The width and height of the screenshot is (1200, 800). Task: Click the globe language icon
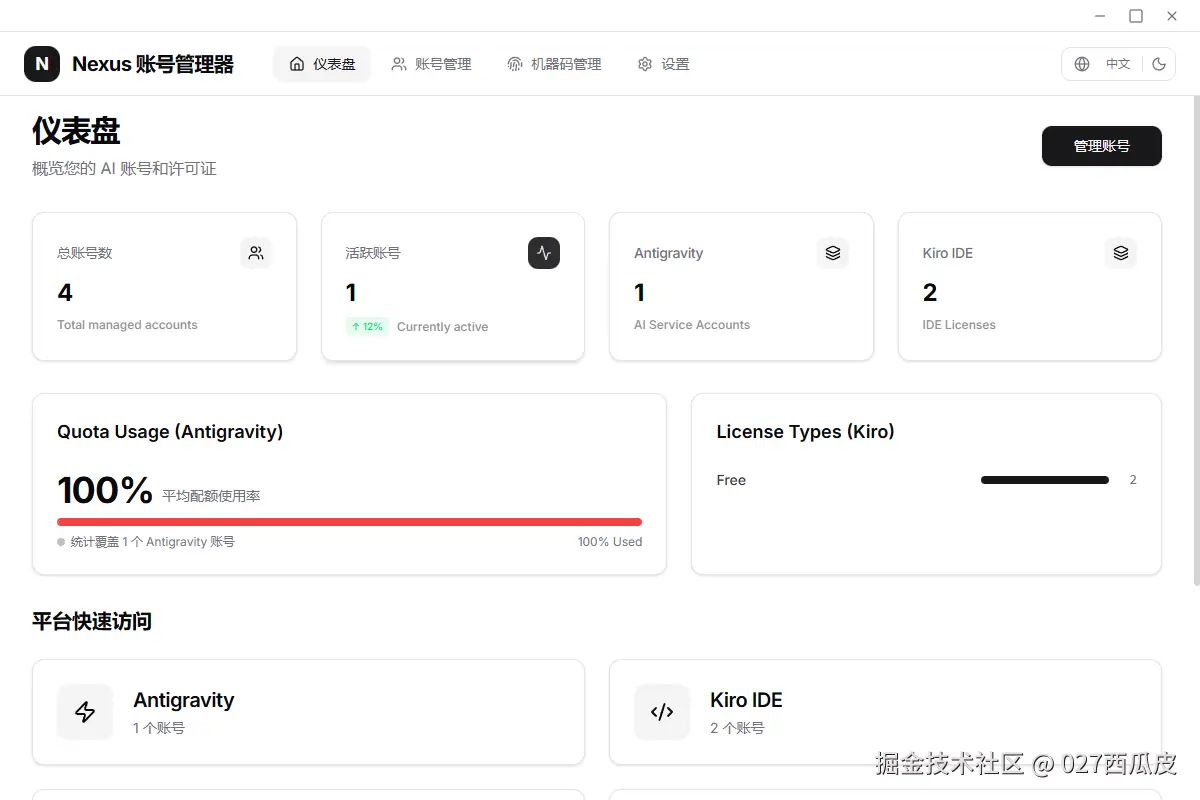(1082, 63)
